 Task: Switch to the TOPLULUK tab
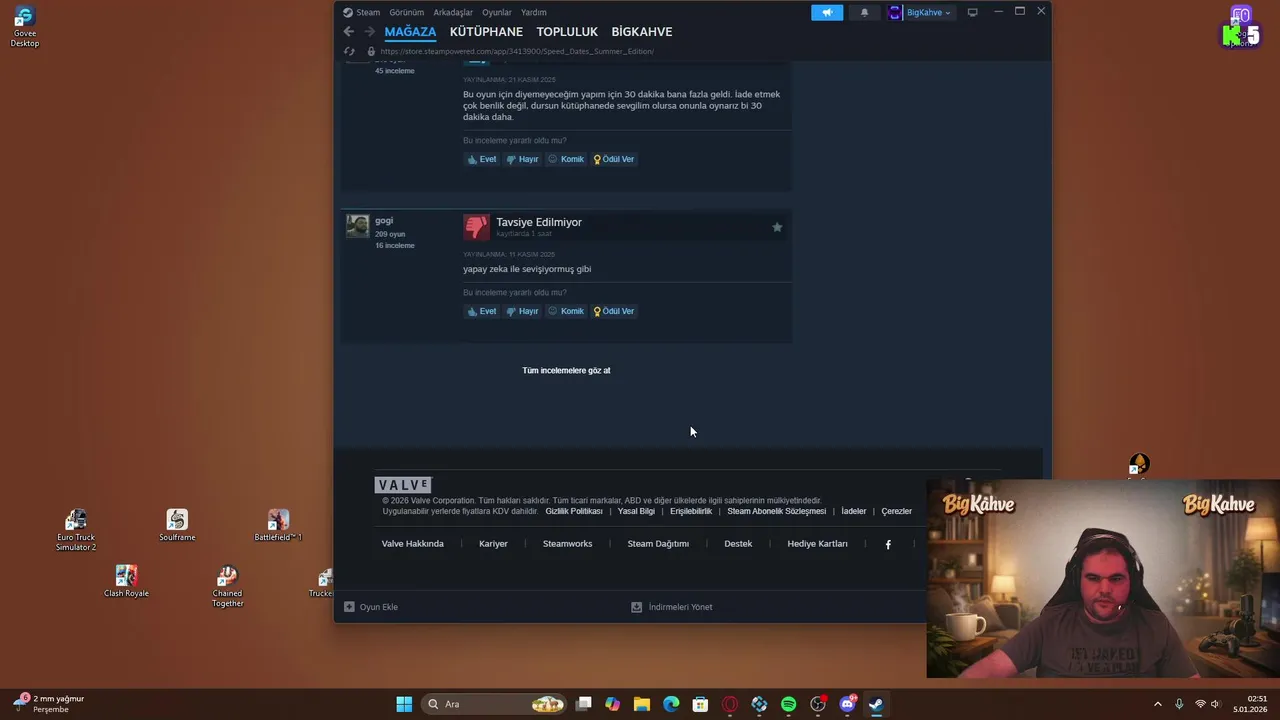coord(567,32)
